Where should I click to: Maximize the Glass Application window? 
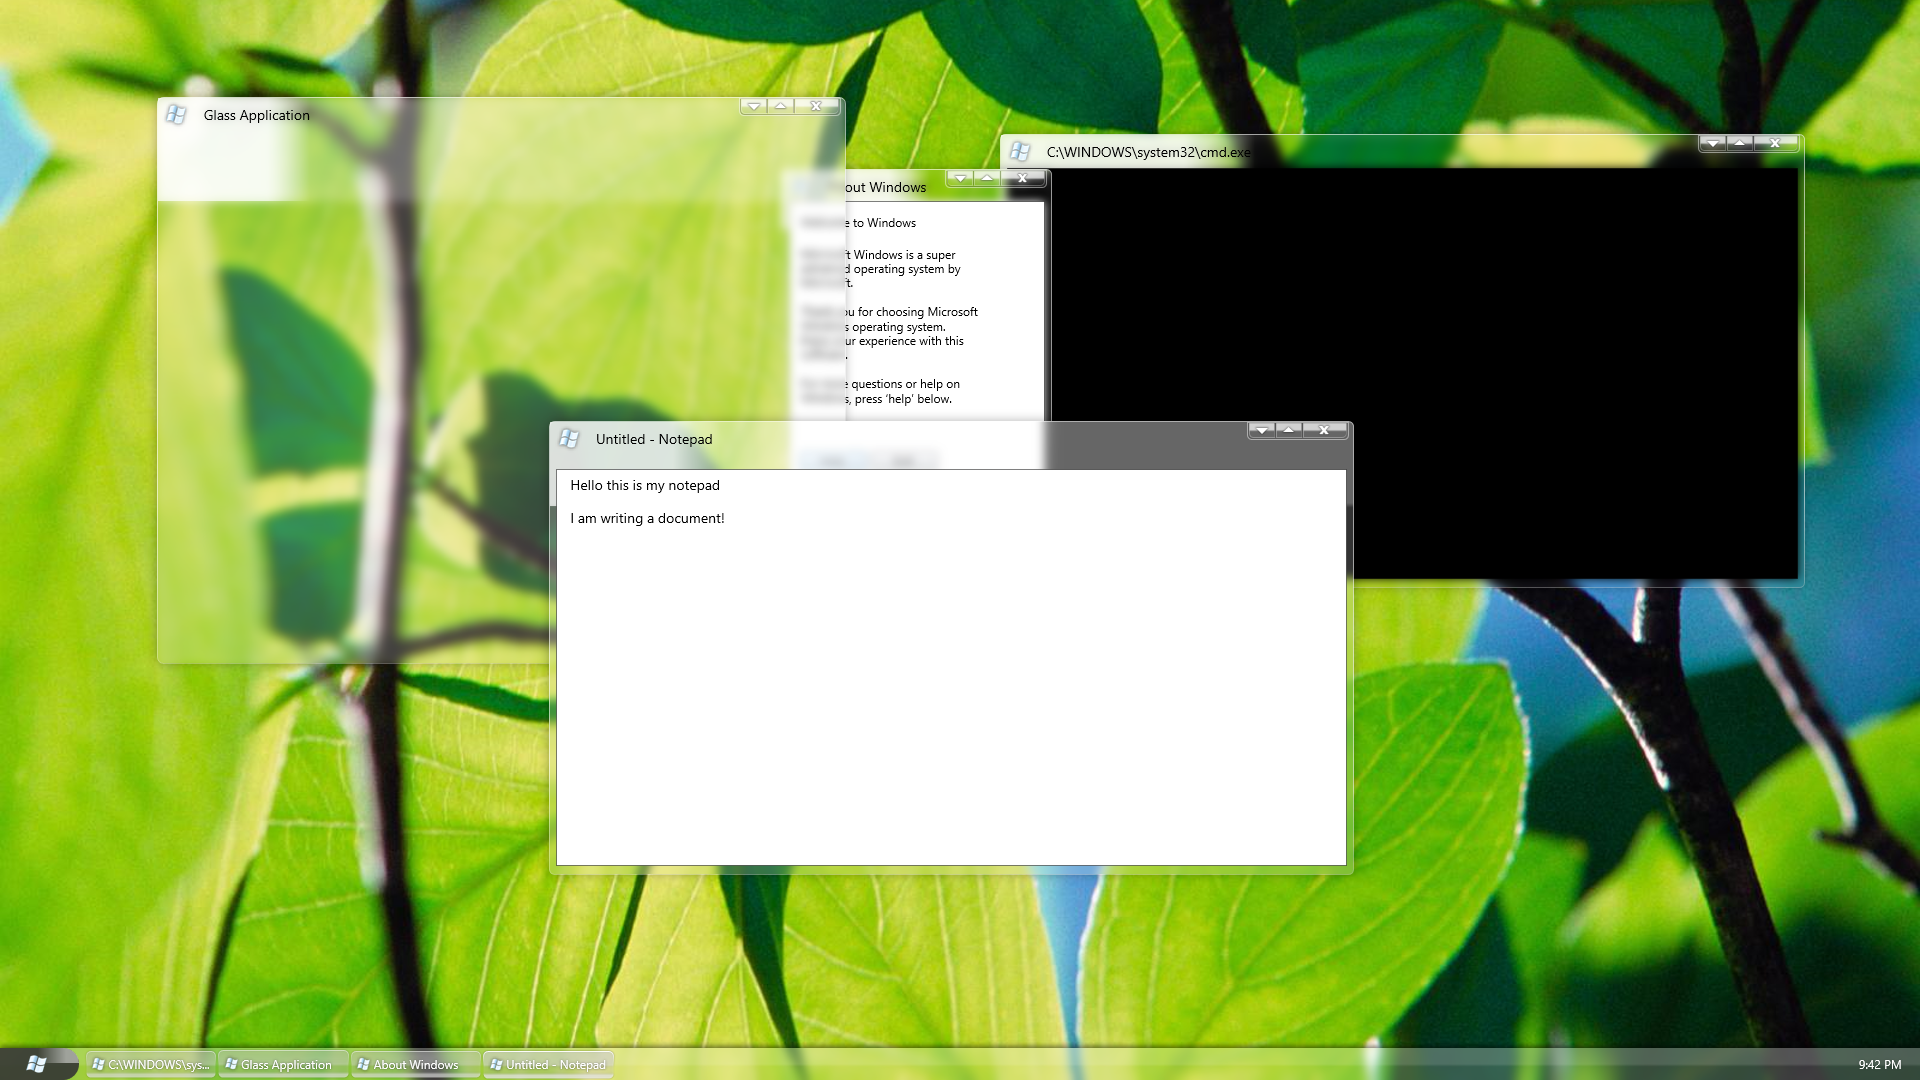(x=781, y=106)
